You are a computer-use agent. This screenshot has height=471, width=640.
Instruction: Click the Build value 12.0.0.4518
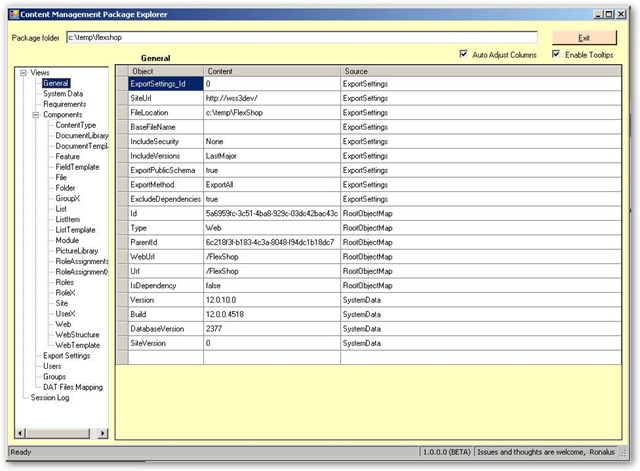272,314
